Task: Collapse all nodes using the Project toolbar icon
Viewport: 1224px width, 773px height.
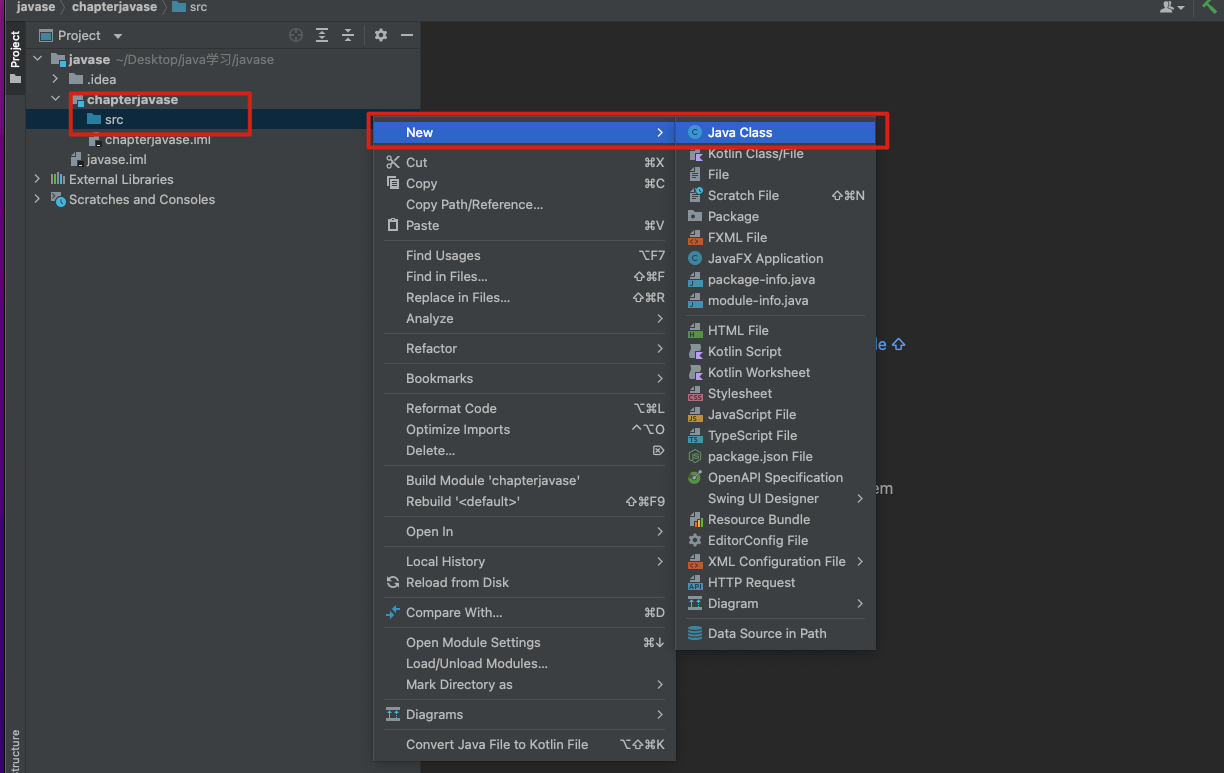Action: click(x=347, y=34)
